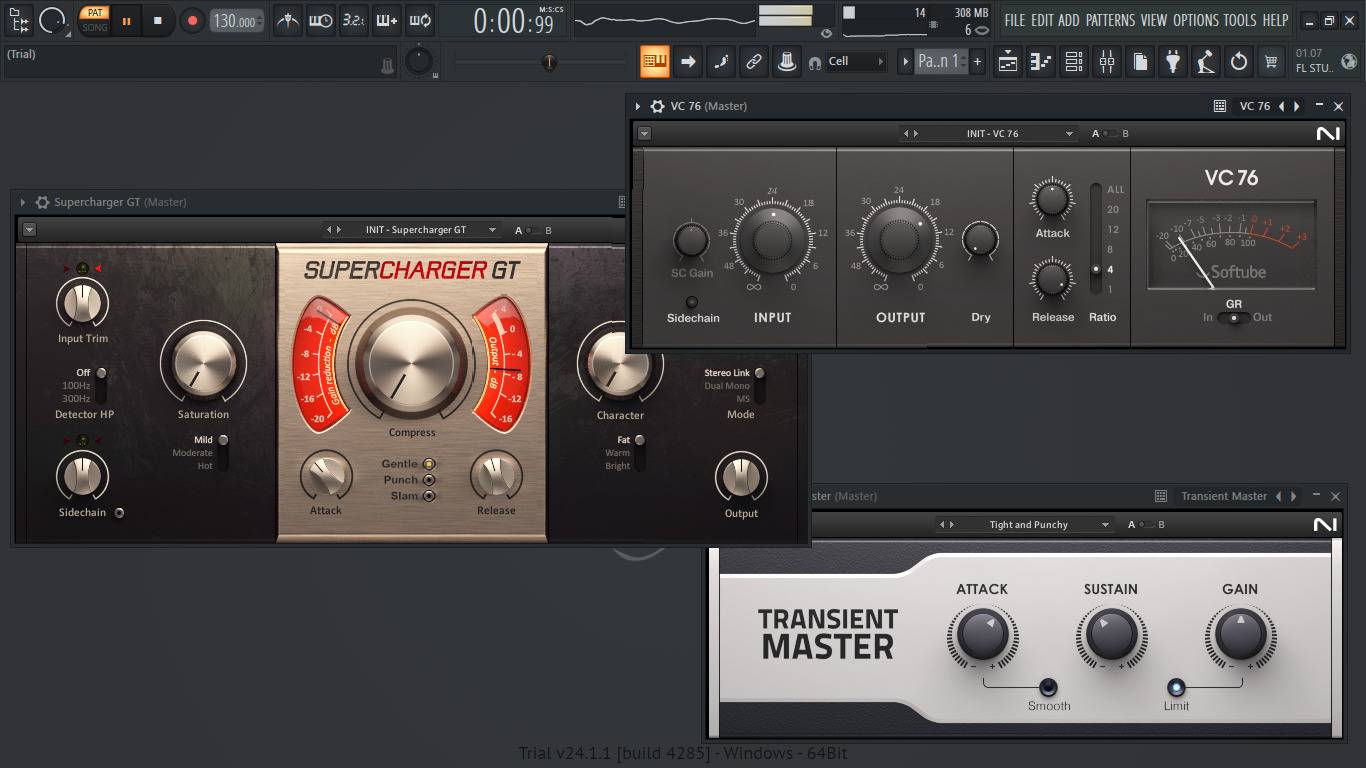Image resolution: width=1366 pixels, height=768 pixels.
Task: Select Gentle mode in Supercharger GT
Action: pyautogui.click(x=429, y=464)
